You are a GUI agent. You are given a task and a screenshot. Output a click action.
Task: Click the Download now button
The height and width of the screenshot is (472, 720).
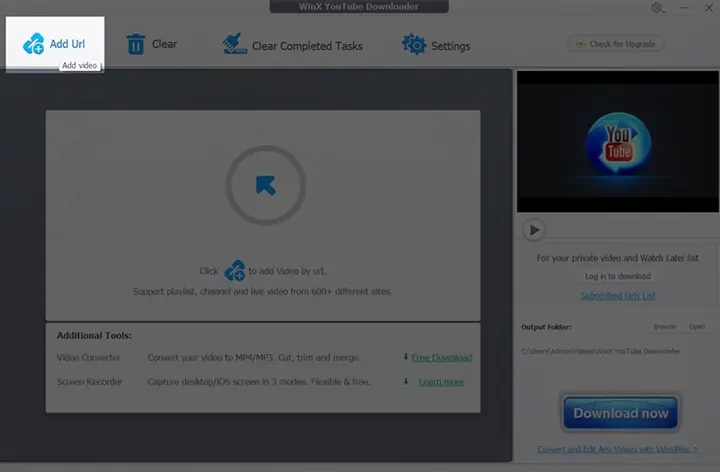tap(620, 413)
